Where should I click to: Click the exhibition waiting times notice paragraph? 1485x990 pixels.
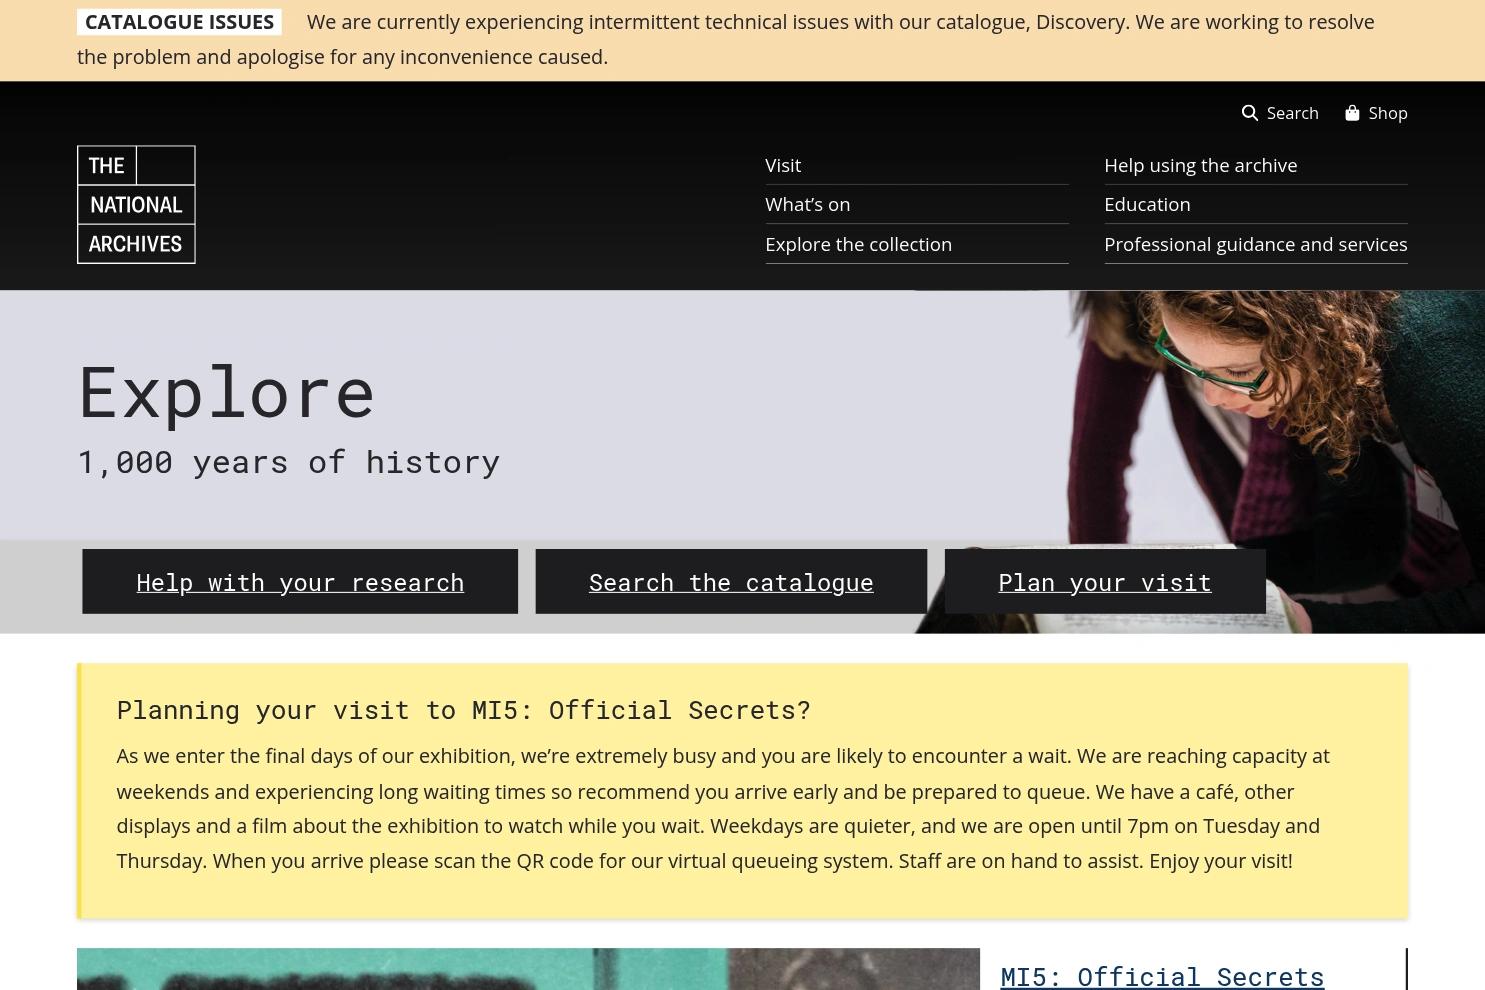(723, 808)
